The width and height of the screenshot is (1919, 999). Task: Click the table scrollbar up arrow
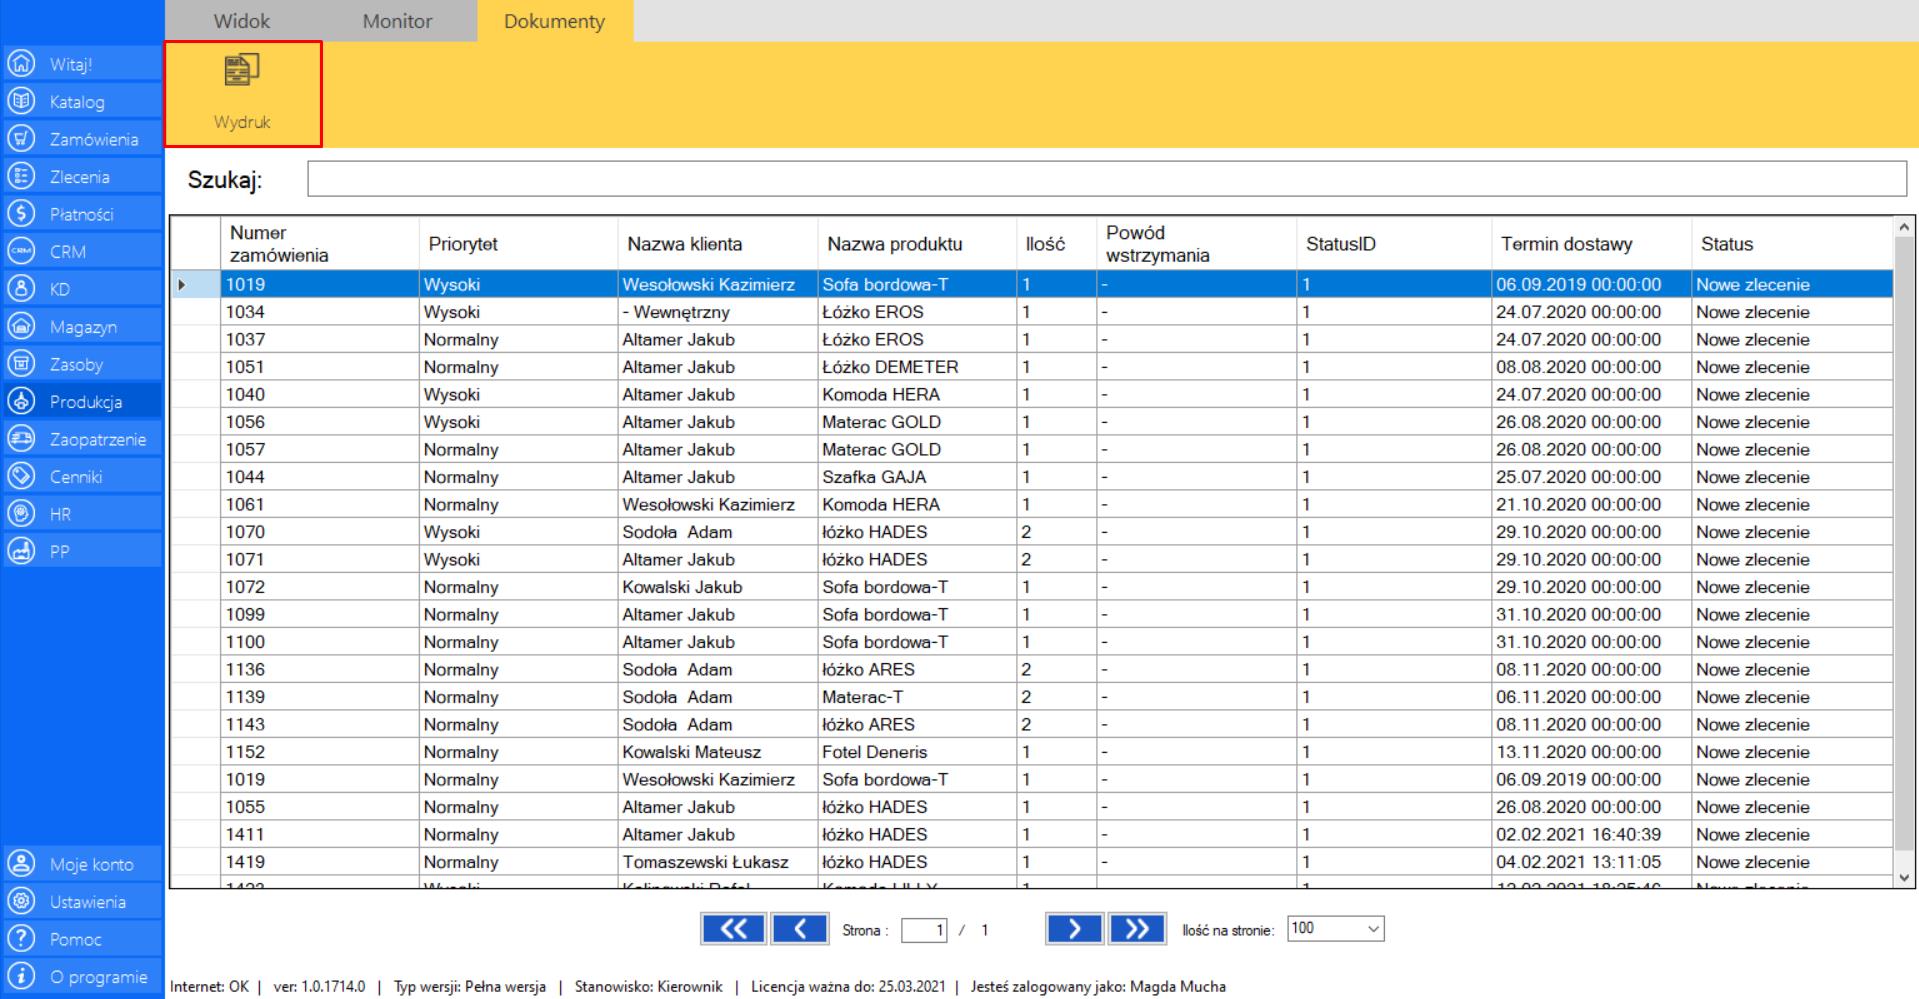click(1905, 227)
